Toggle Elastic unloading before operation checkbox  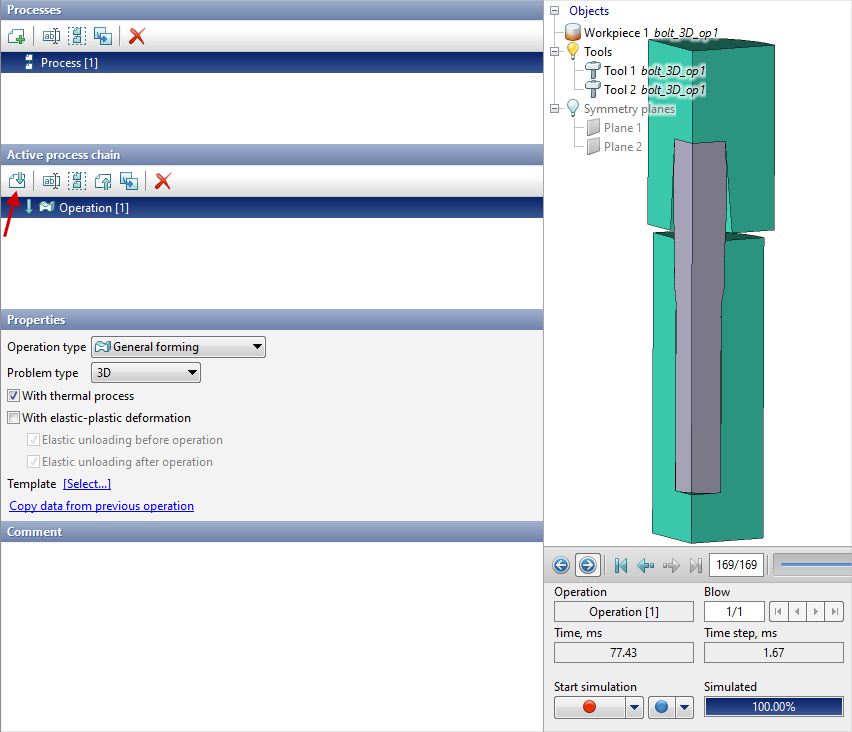pyautogui.click(x=34, y=440)
